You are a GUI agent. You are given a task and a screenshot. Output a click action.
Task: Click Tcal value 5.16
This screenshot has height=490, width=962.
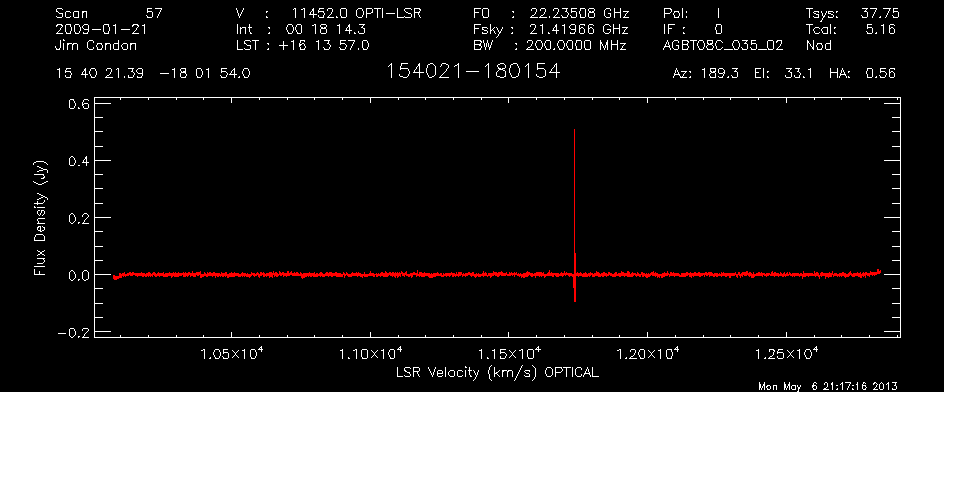[x=880, y=29]
